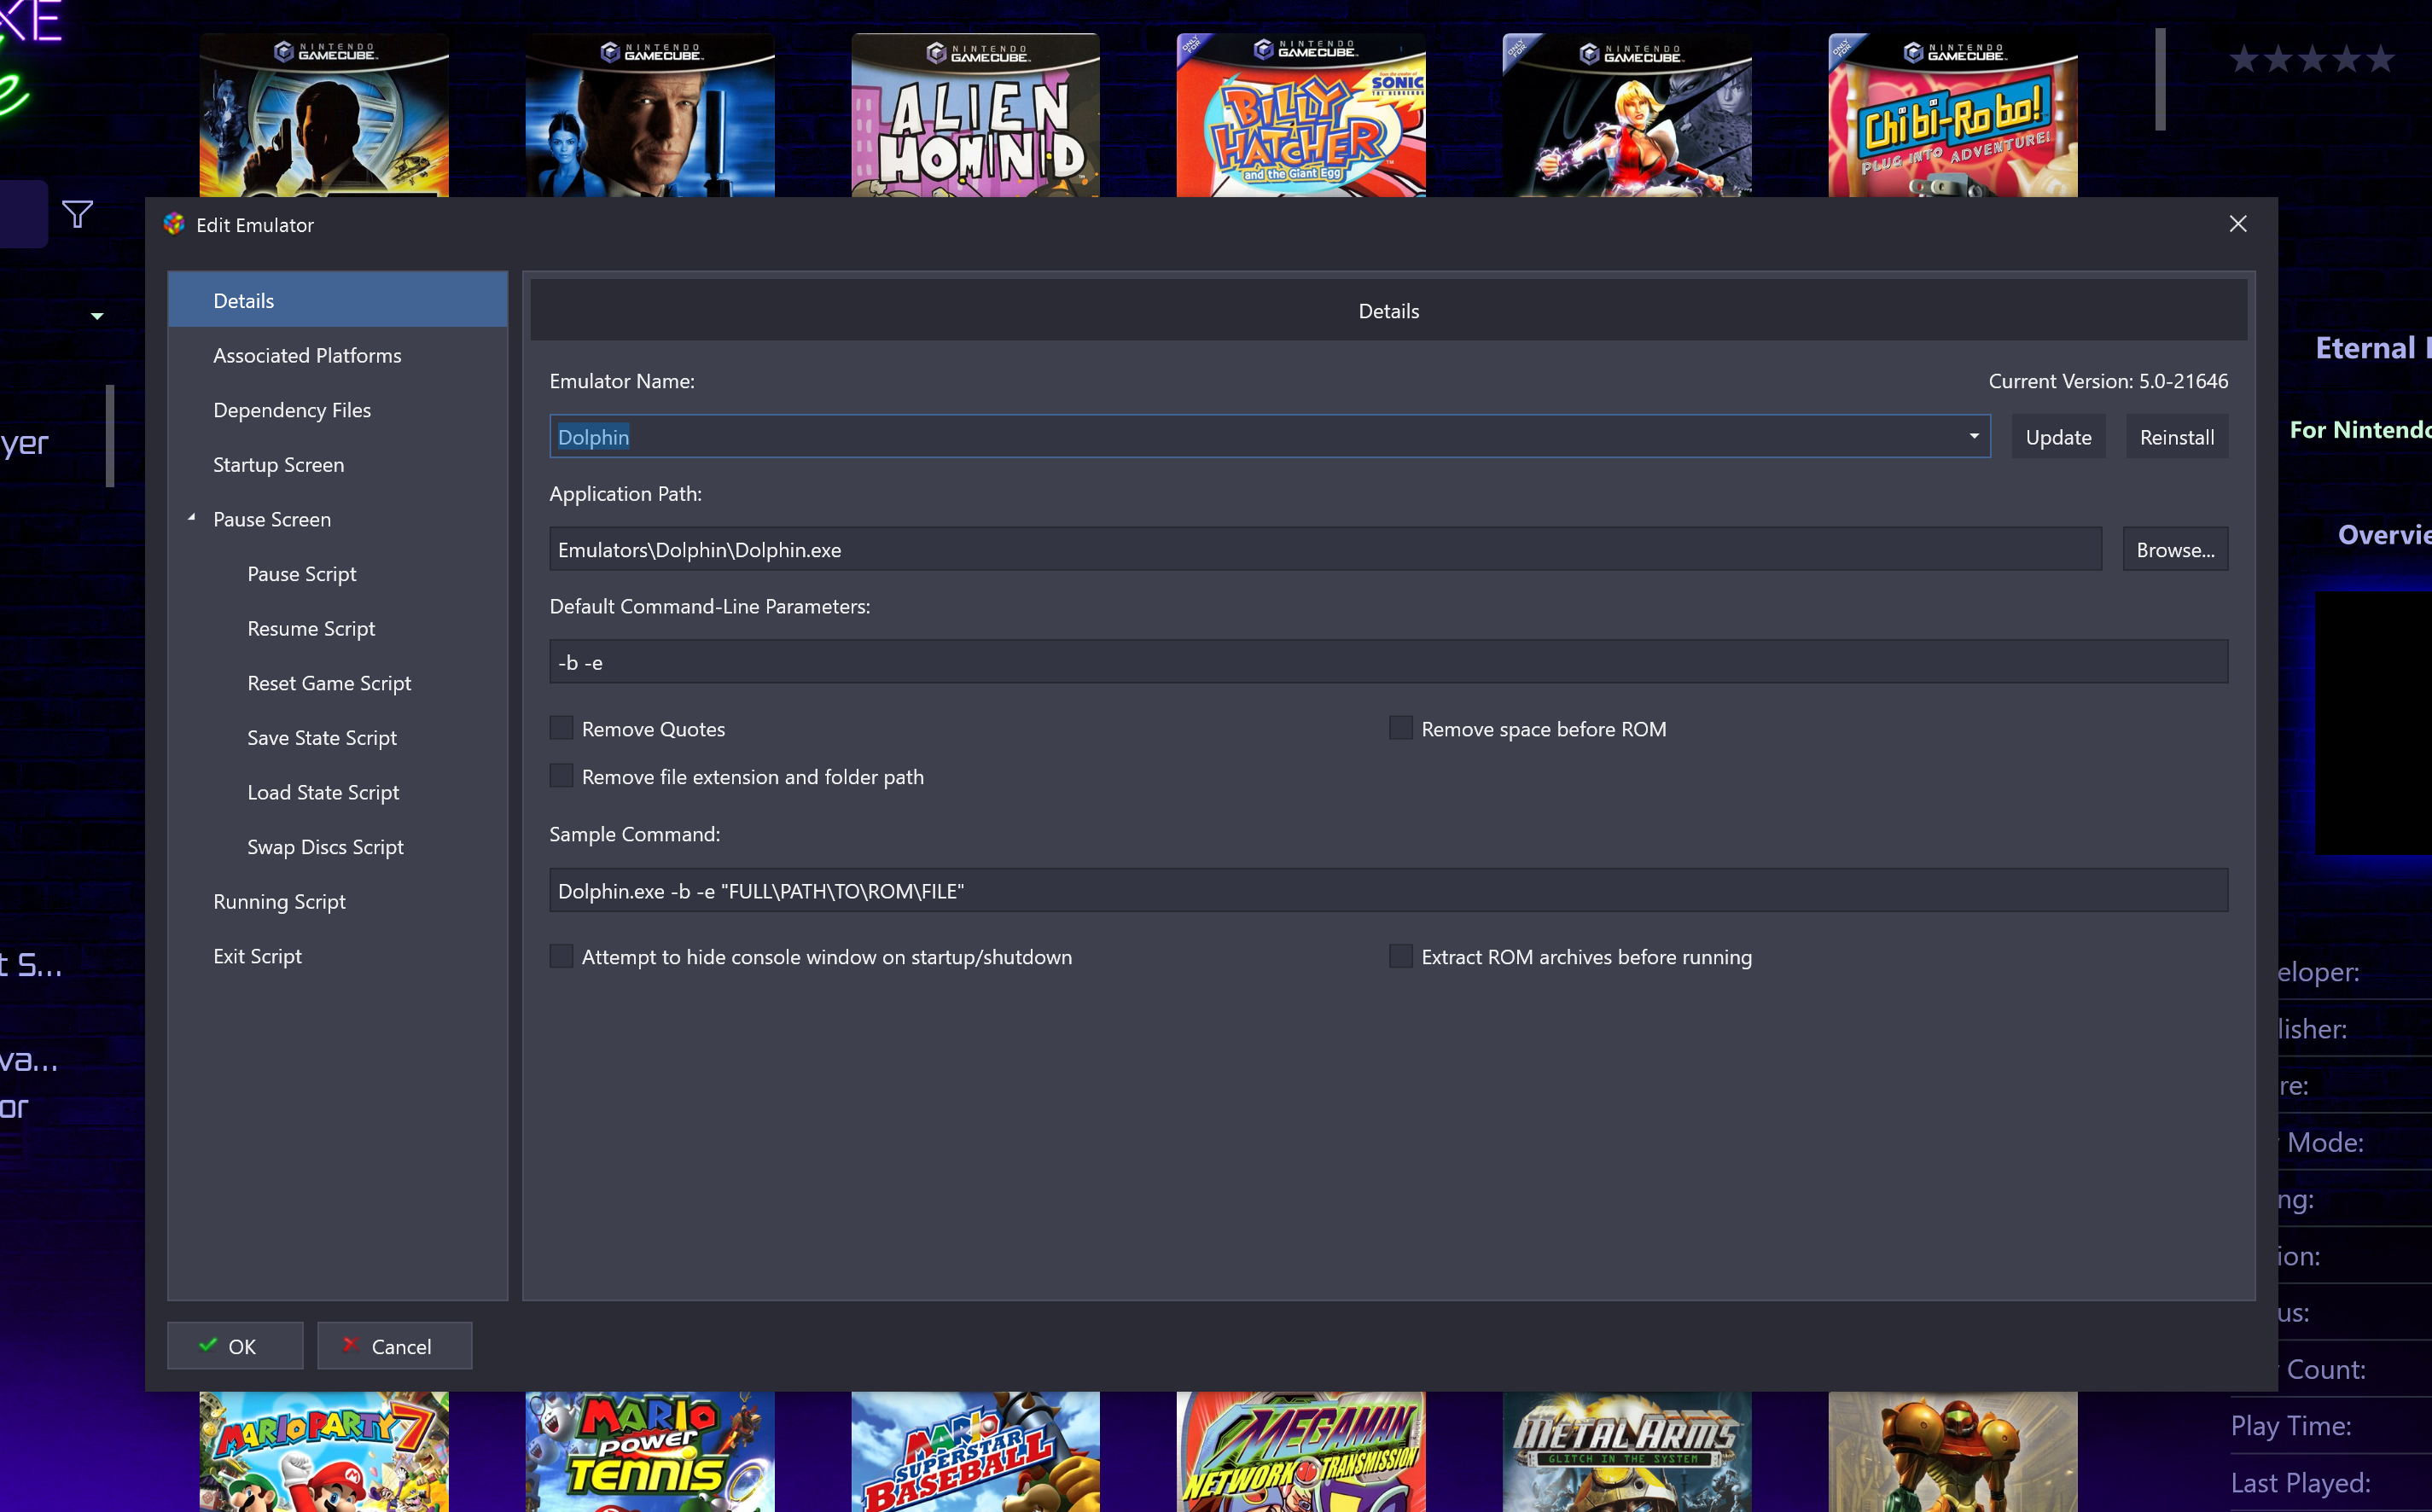The image size is (2432, 1512).
Task: Enable Remove Quotes checkbox
Action: point(561,728)
